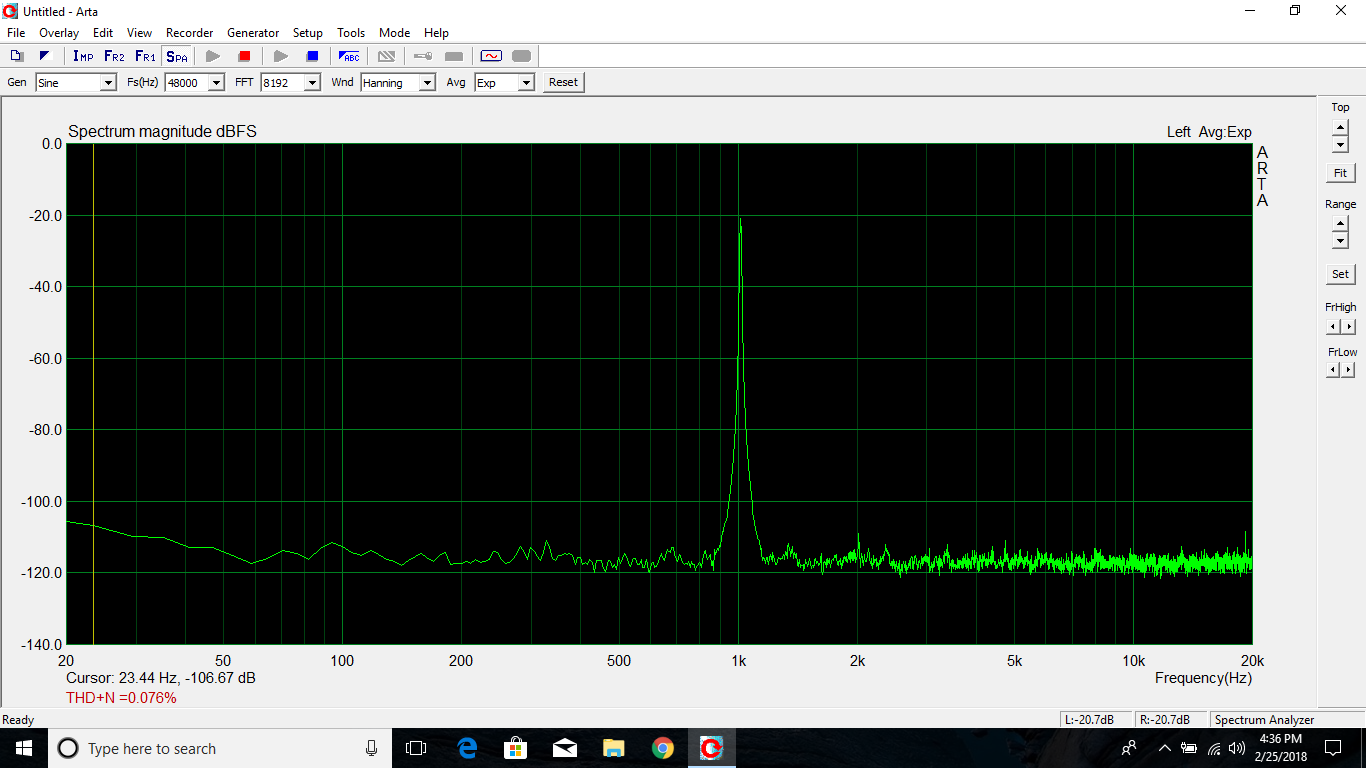This screenshot has height=768, width=1366.
Task: Click the grayed striped overlay icon
Action: click(x=386, y=56)
